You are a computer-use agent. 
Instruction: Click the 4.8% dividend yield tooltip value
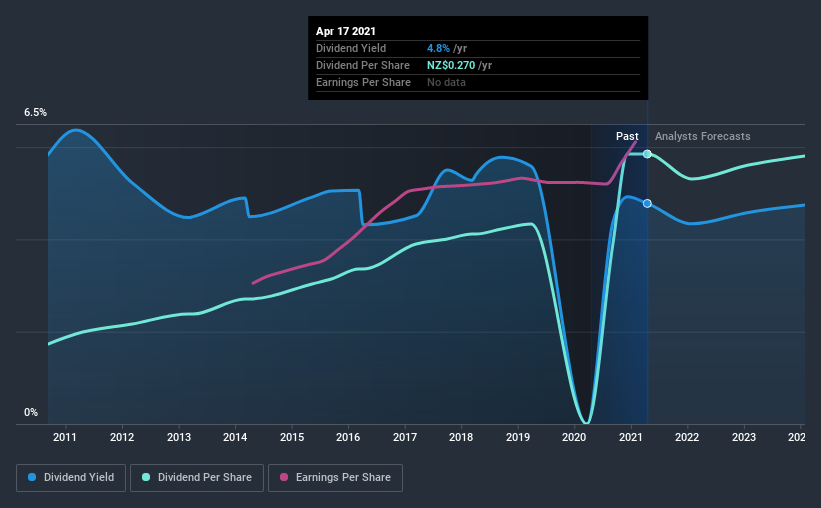point(438,48)
